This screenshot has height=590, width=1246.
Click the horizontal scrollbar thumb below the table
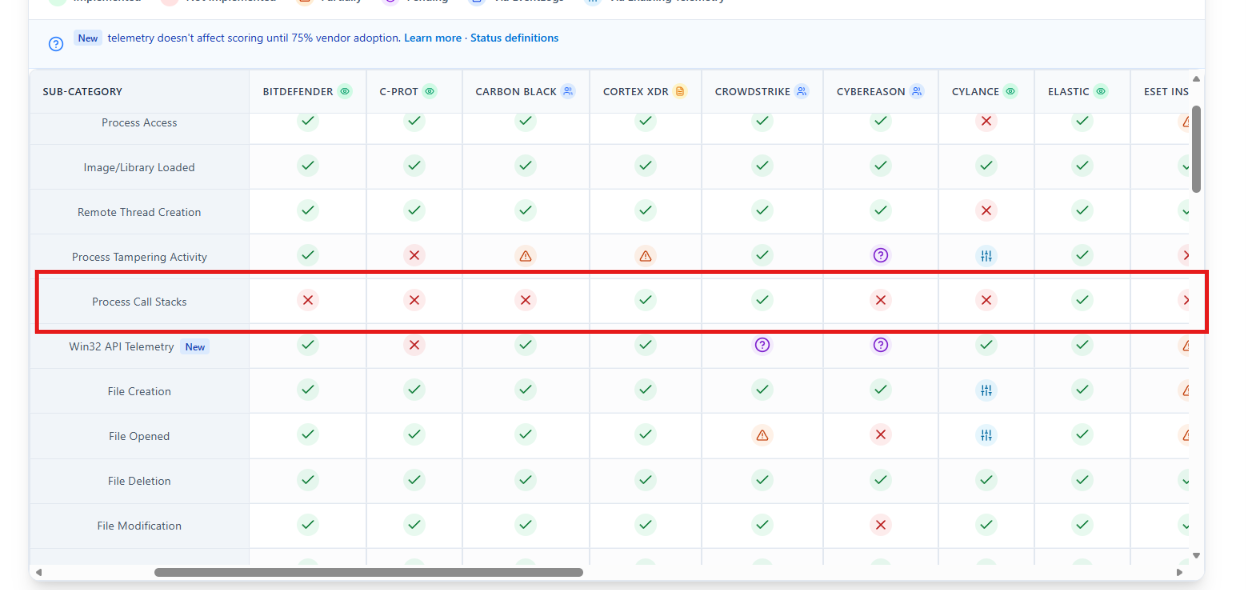point(368,573)
